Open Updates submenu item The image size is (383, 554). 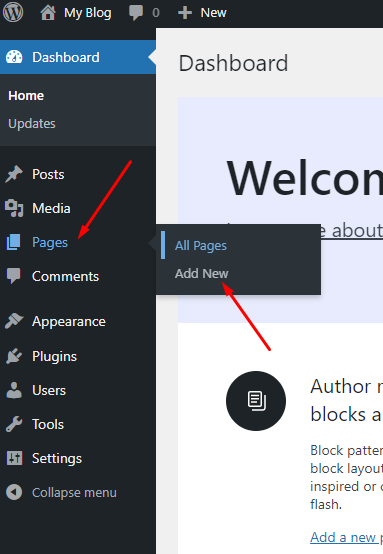32,124
